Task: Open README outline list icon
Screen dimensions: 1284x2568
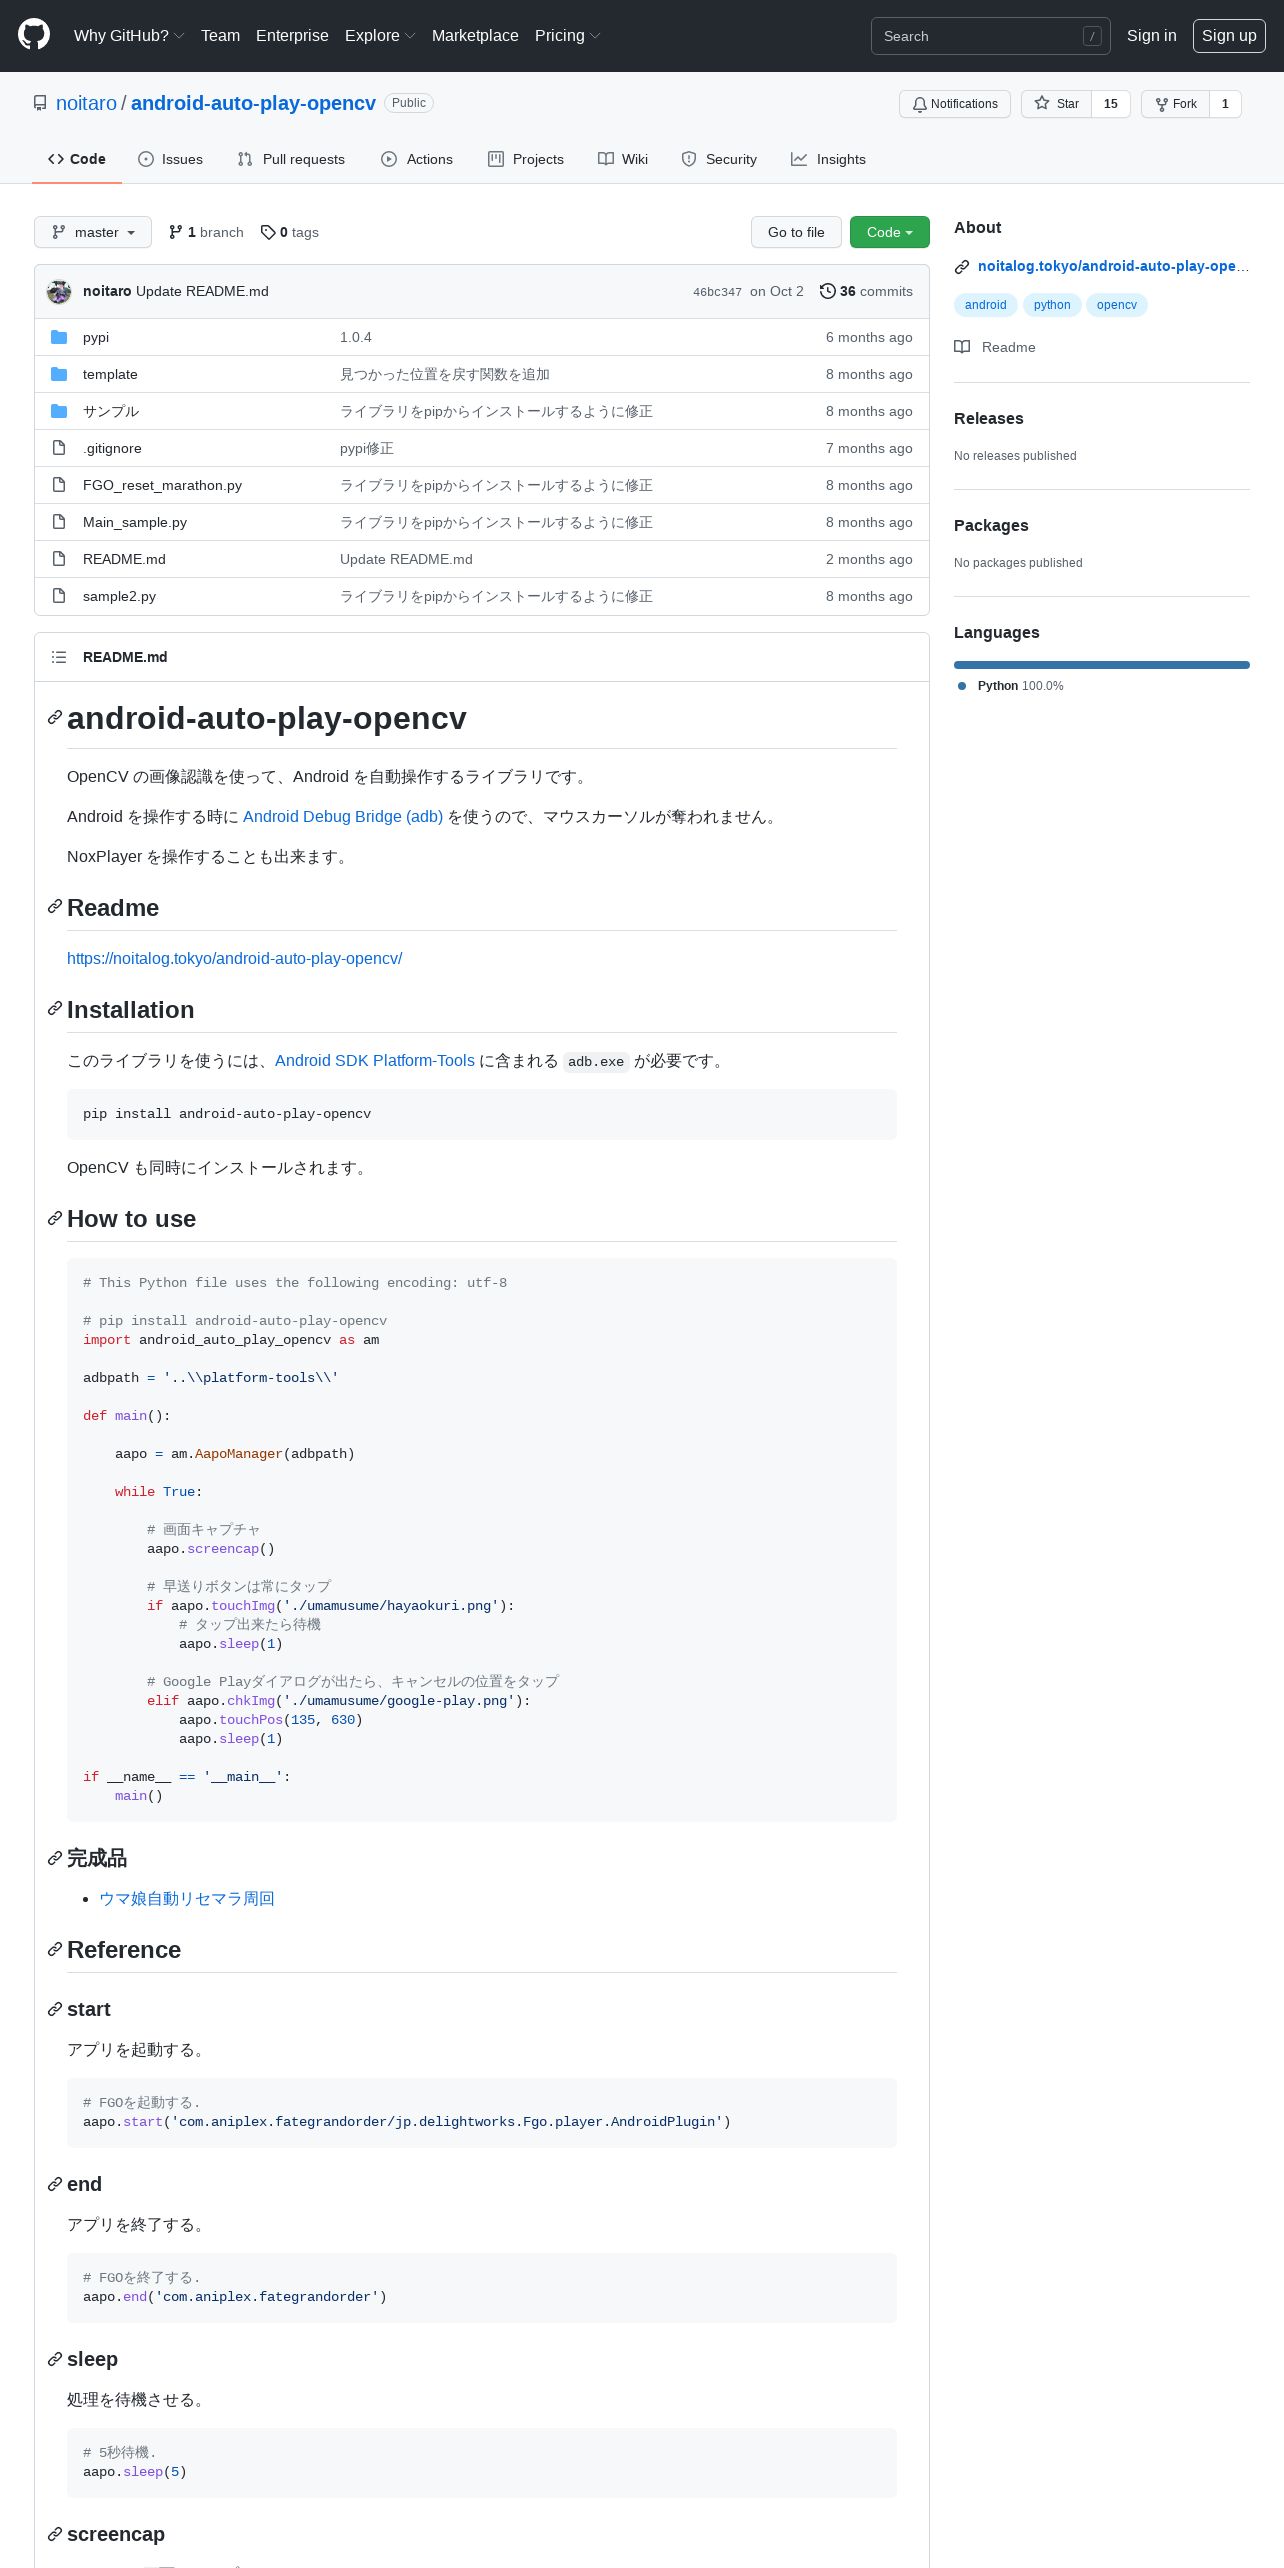Action: [59, 657]
